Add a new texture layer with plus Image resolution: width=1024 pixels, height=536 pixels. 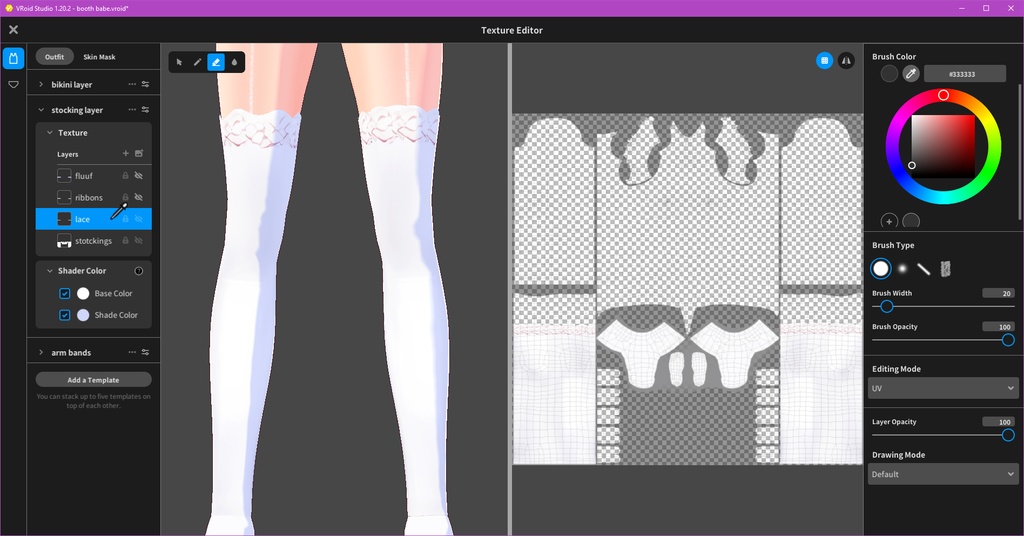[125, 153]
